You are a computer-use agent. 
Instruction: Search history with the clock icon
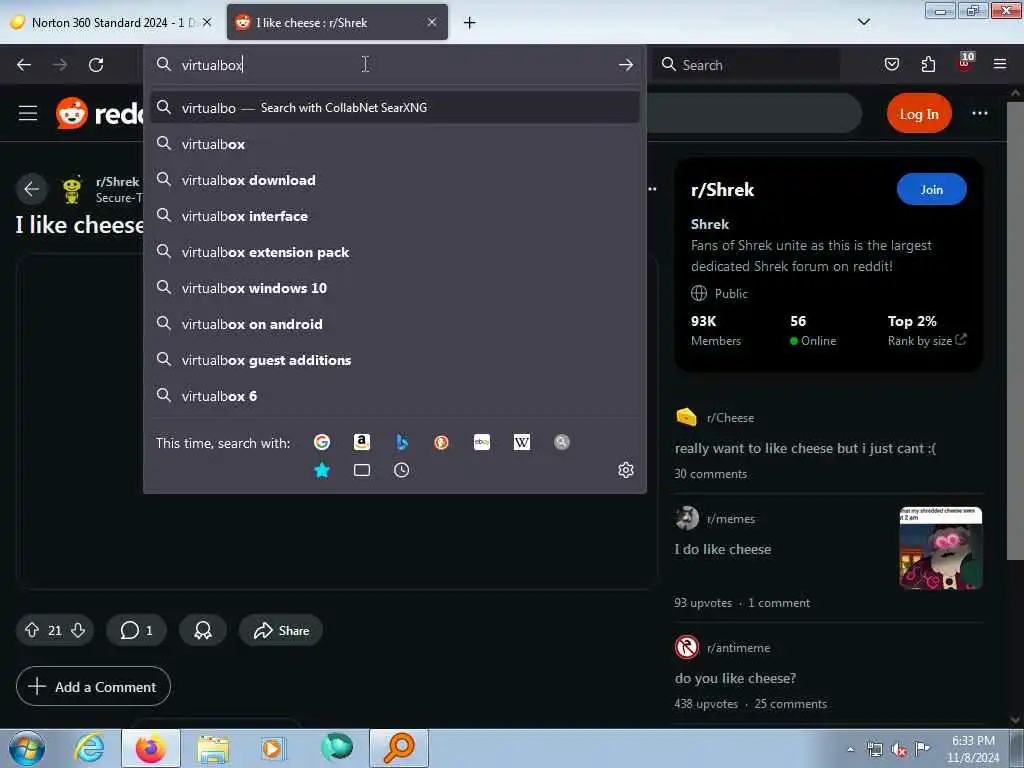tap(402, 470)
